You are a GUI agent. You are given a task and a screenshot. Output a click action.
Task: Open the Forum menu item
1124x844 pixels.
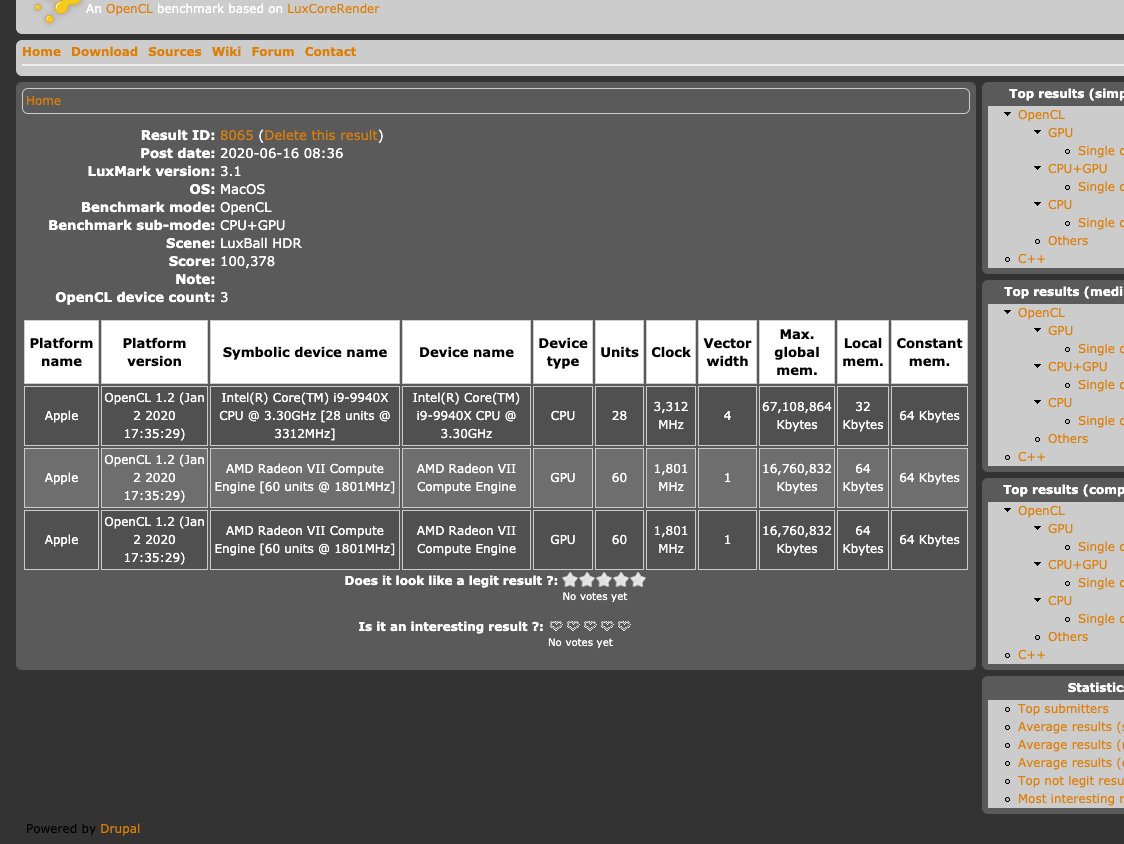[272, 52]
